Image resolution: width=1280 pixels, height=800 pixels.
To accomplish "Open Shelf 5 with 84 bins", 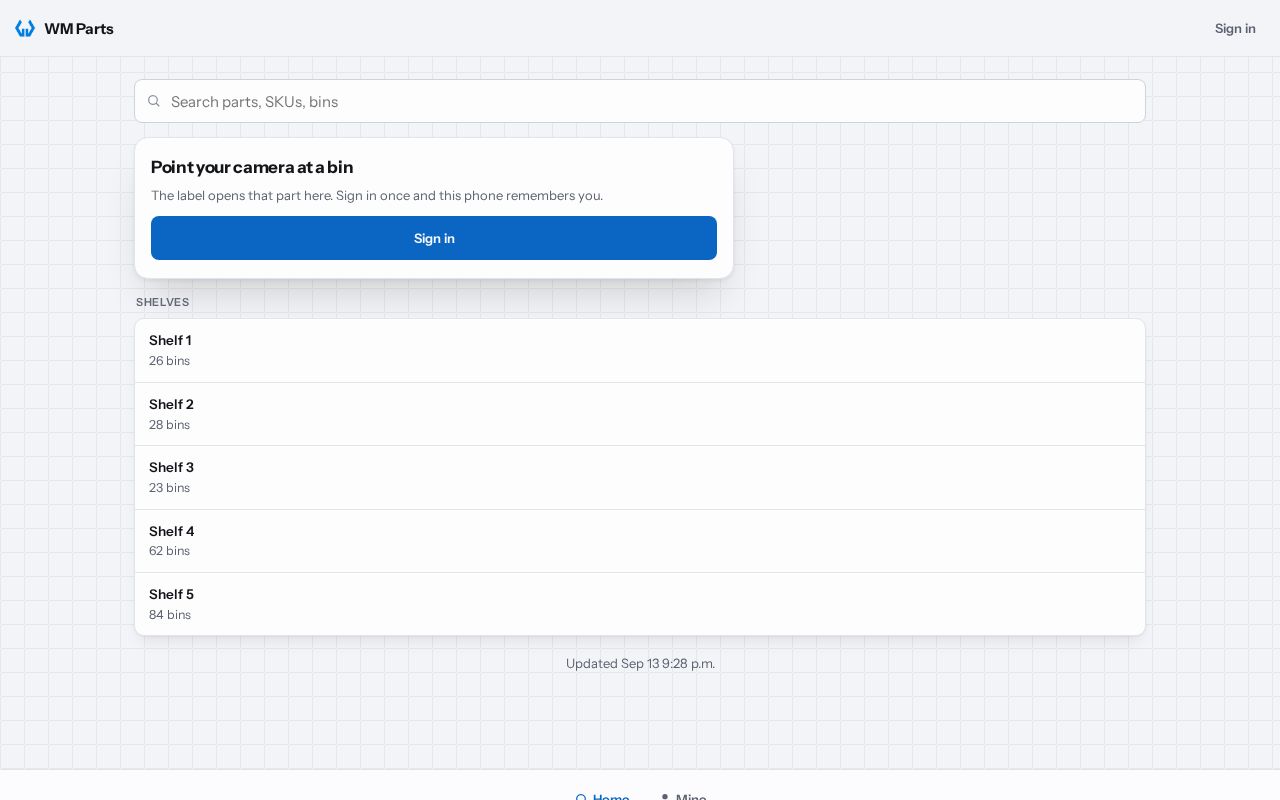I will pos(640,604).
